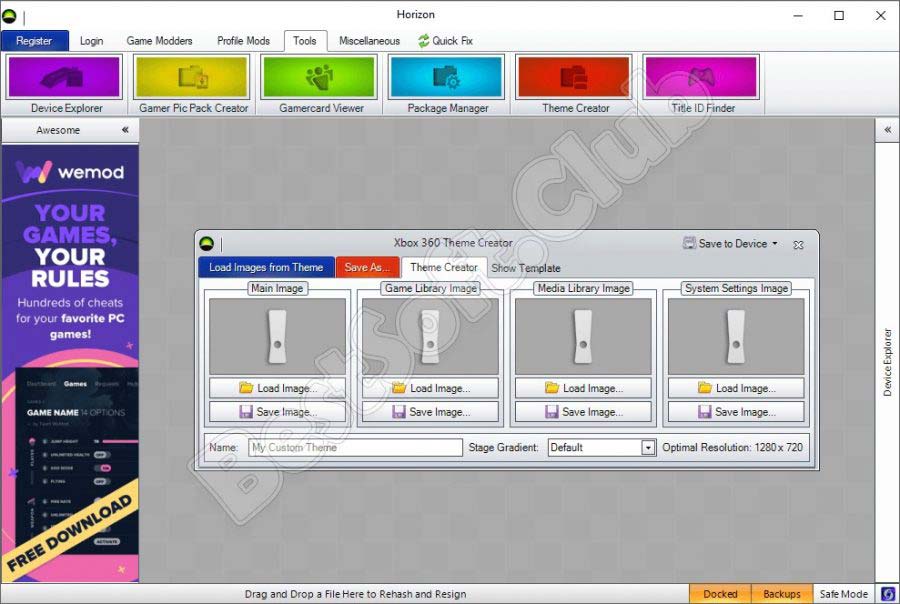The width and height of the screenshot is (900, 604).
Task: Switch to the Game Modders tab
Action: pyautogui.click(x=159, y=41)
